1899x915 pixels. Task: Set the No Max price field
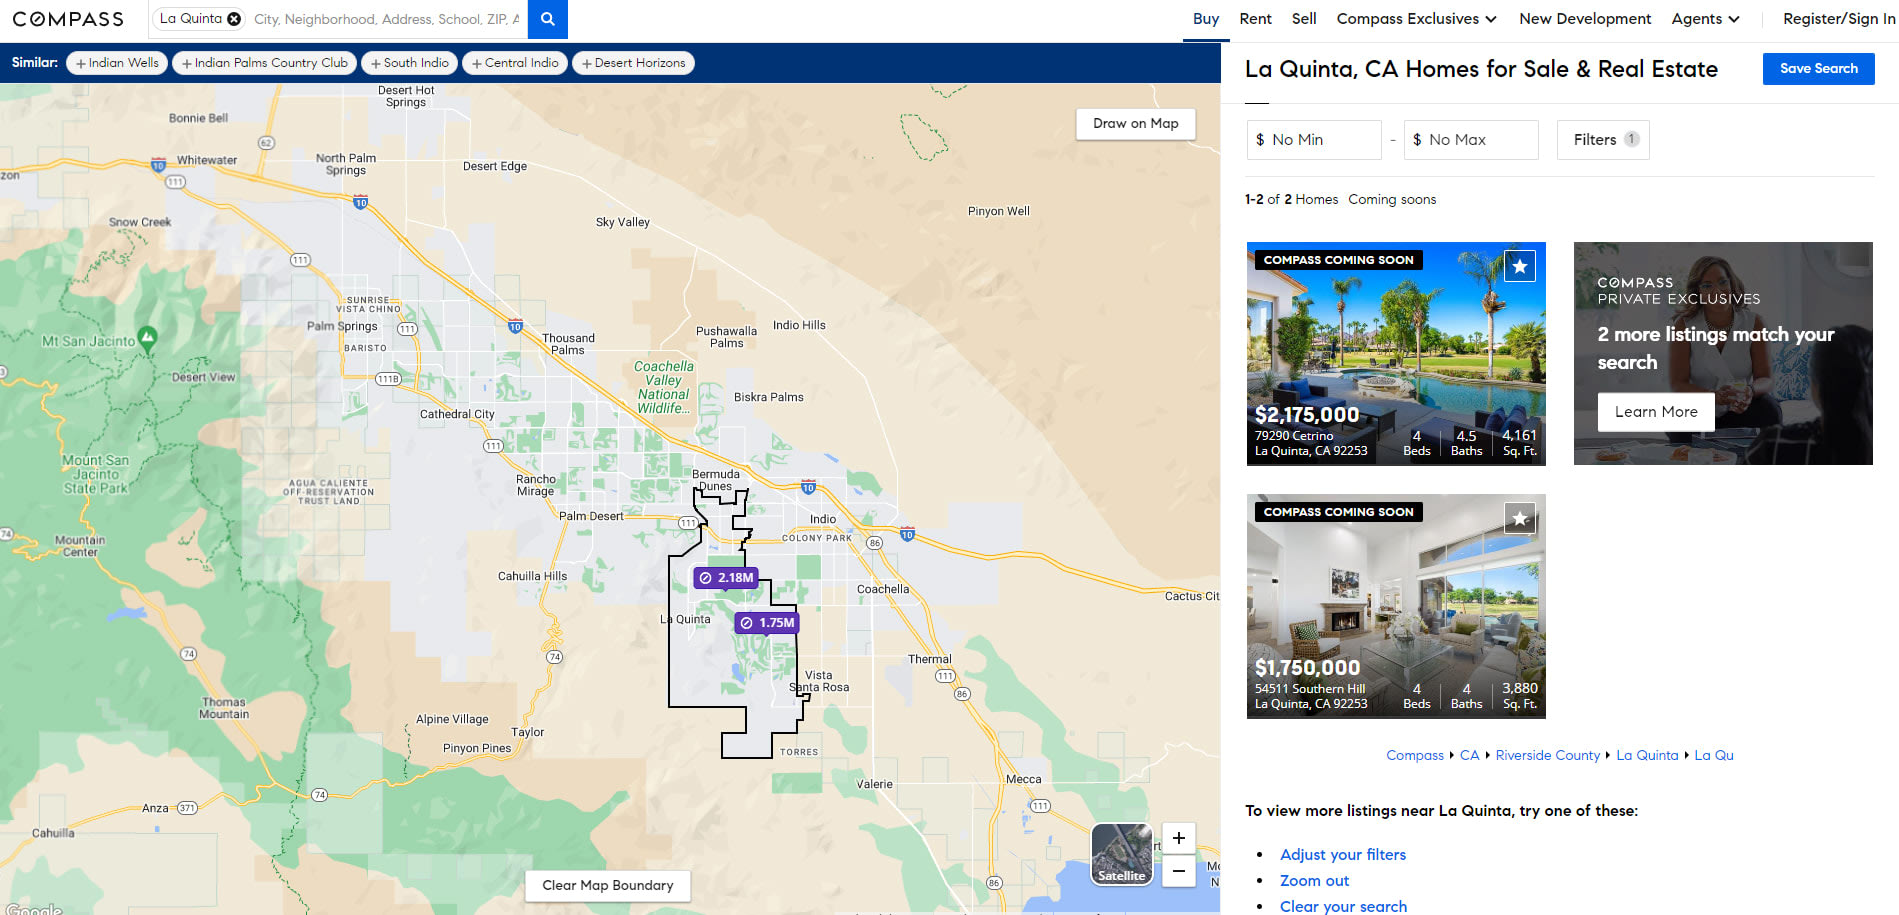point(1471,140)
